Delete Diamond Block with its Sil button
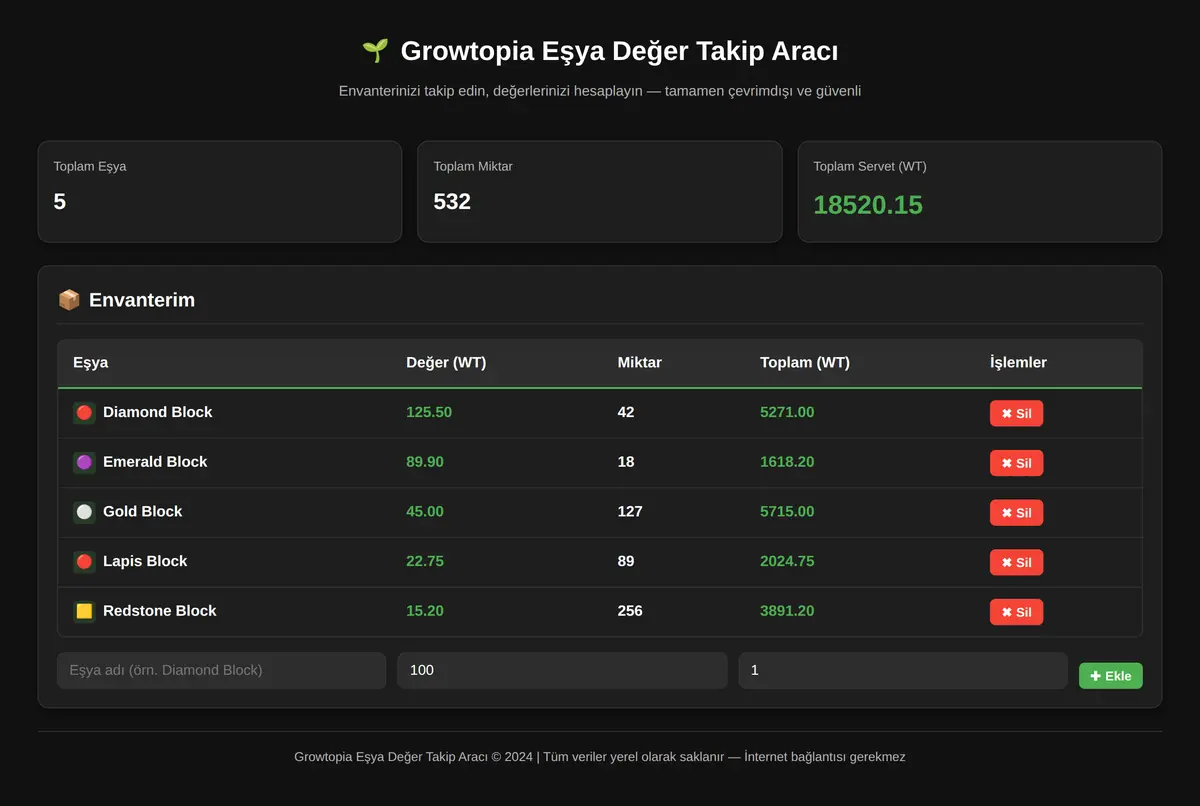This screenshot has width=1200, height=806. (x=1016, y=413)
